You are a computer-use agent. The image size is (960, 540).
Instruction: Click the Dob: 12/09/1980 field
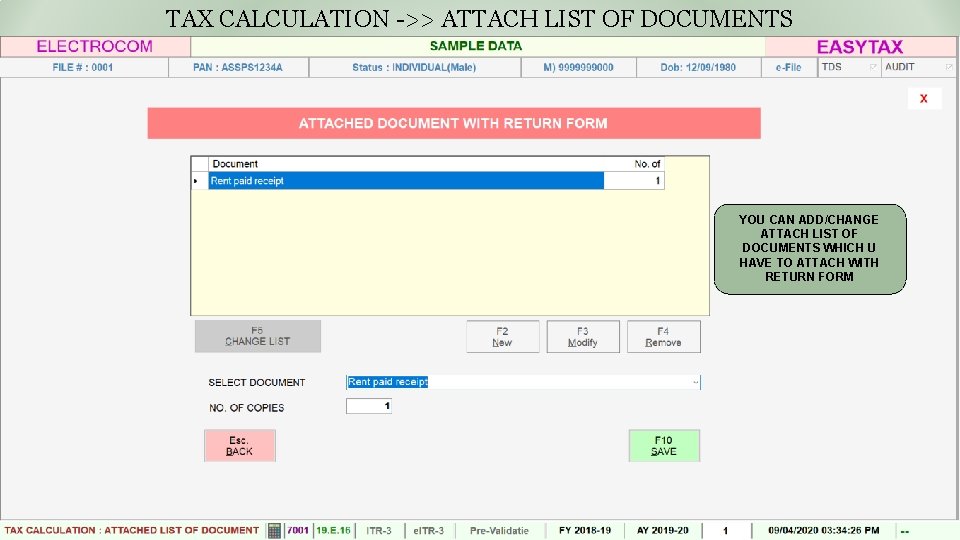pos(698,67)
